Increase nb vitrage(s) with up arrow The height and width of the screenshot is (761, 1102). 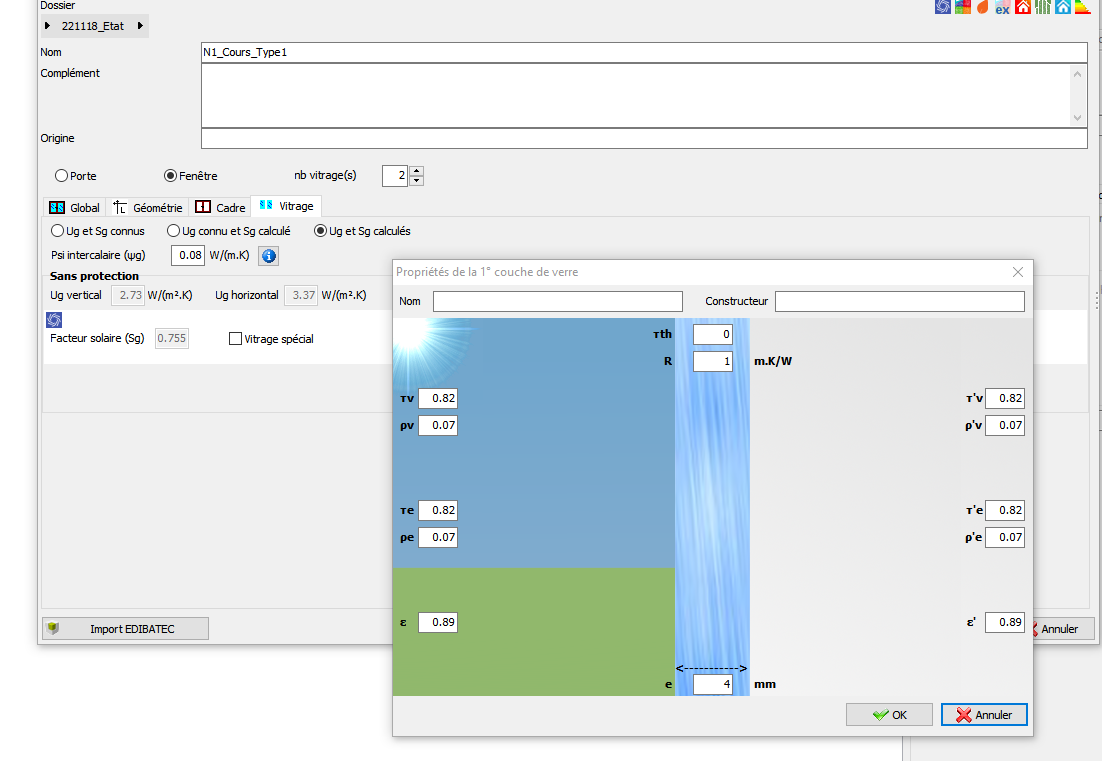click(417, 171)
